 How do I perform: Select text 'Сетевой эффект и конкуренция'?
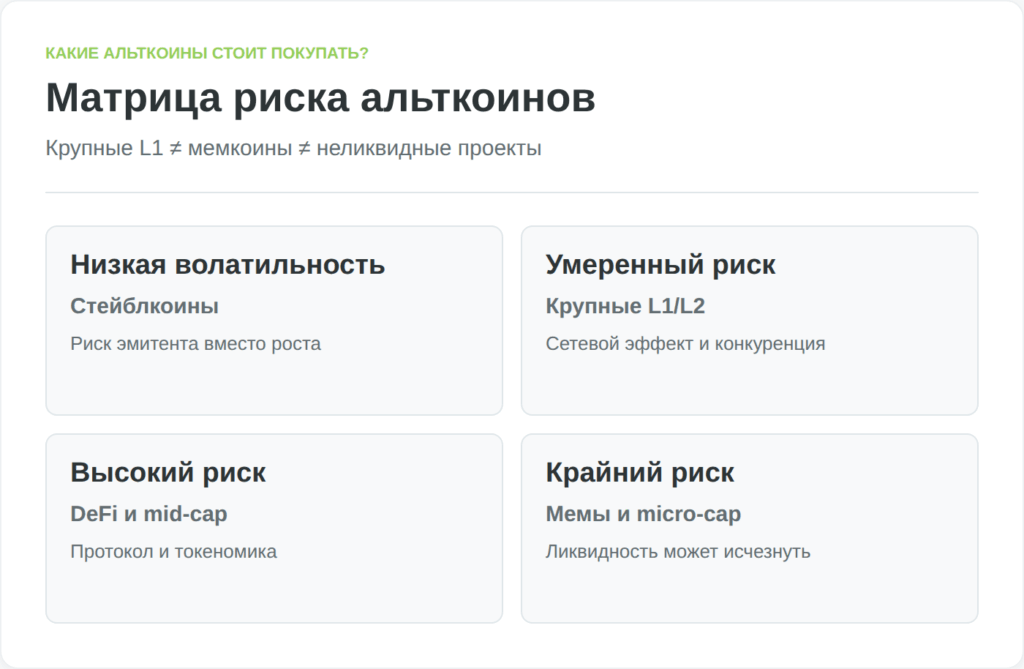[685, 344]
